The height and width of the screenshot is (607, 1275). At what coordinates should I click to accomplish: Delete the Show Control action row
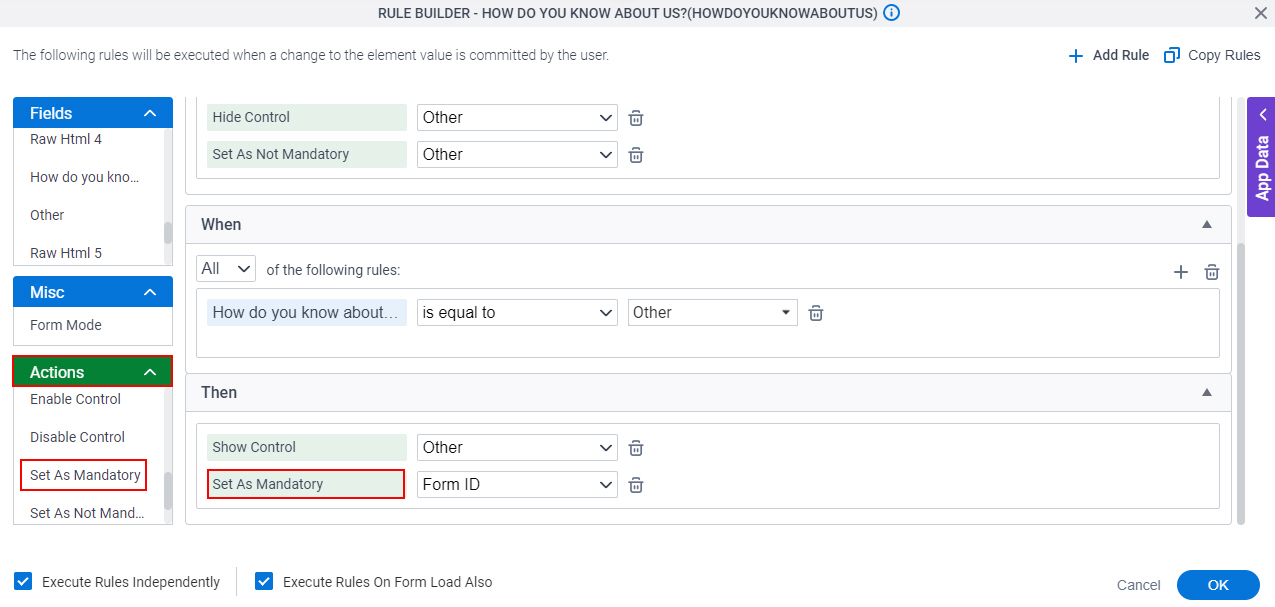[x=636, y=448]
